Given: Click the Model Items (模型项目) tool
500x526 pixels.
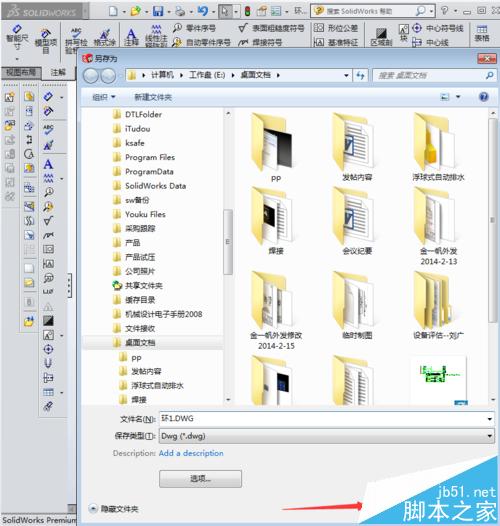Looking at the screenshot, I should click(x=46, y=41).
